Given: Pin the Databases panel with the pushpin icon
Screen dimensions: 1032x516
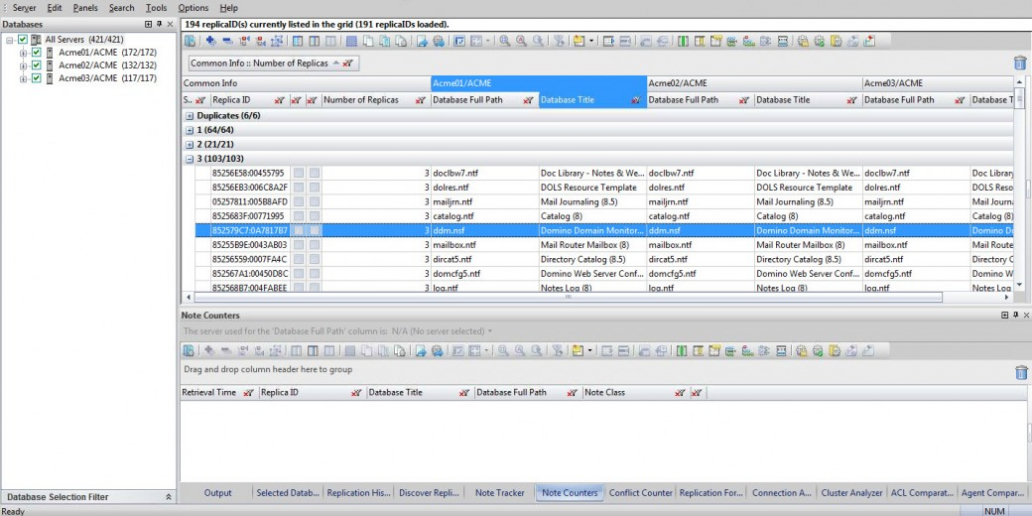Looking at the screenshot, I should [x=159, y=24].
